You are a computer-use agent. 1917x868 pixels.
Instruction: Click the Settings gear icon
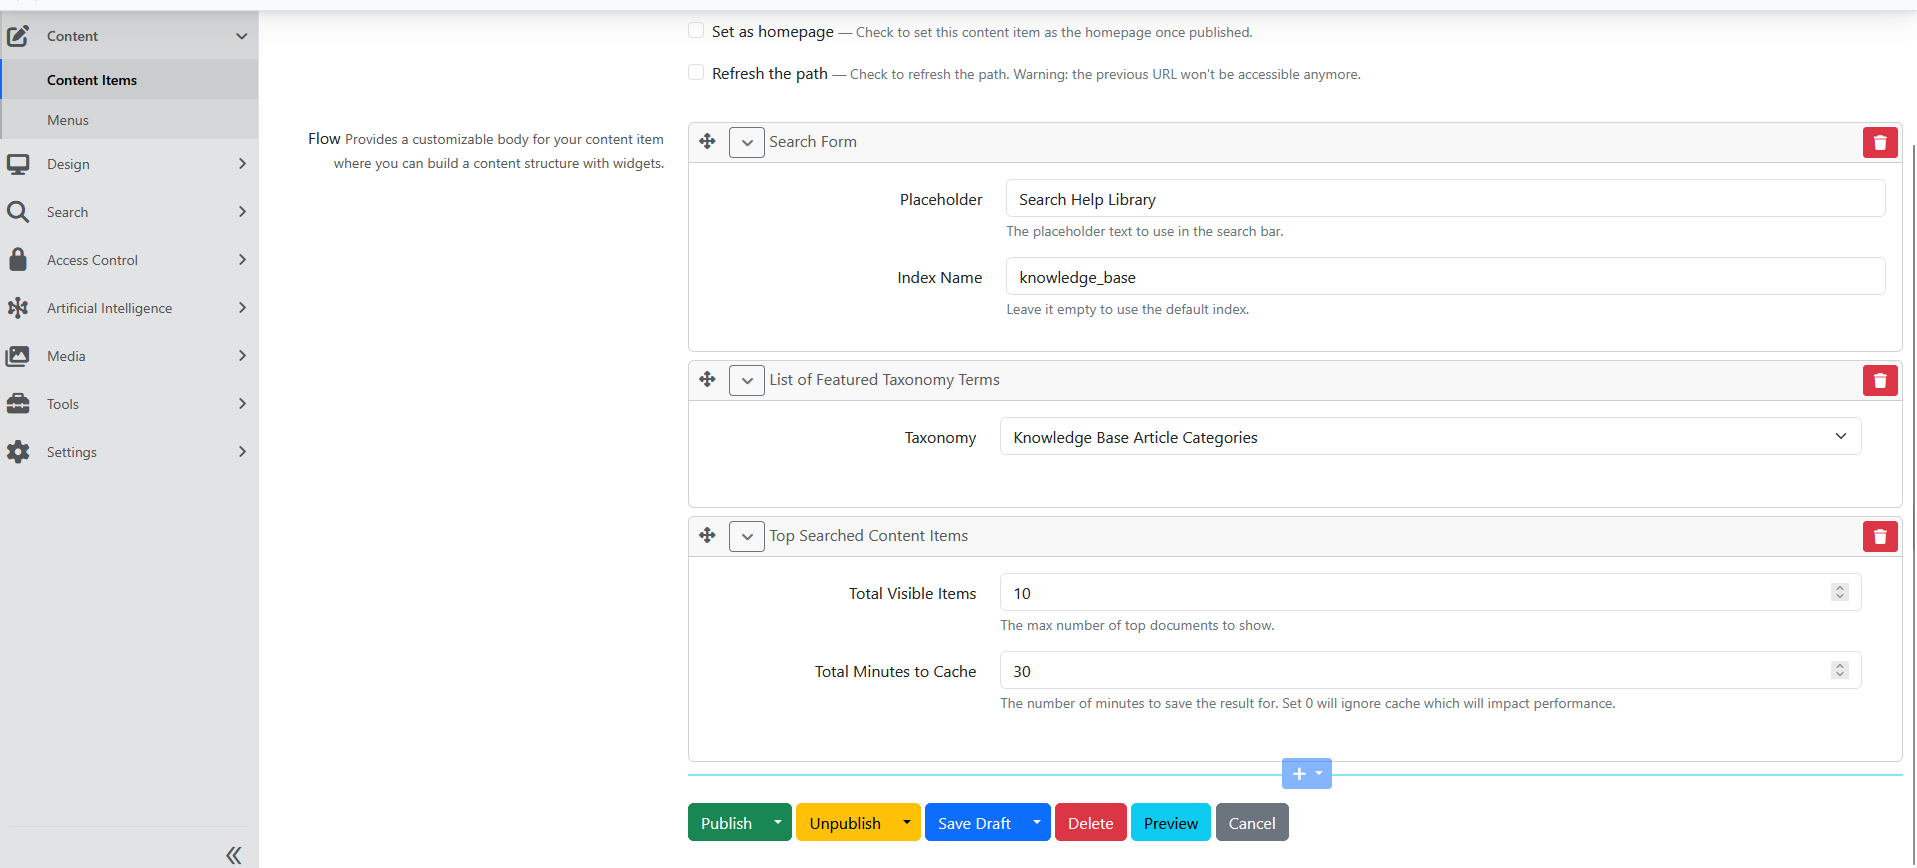18,452
